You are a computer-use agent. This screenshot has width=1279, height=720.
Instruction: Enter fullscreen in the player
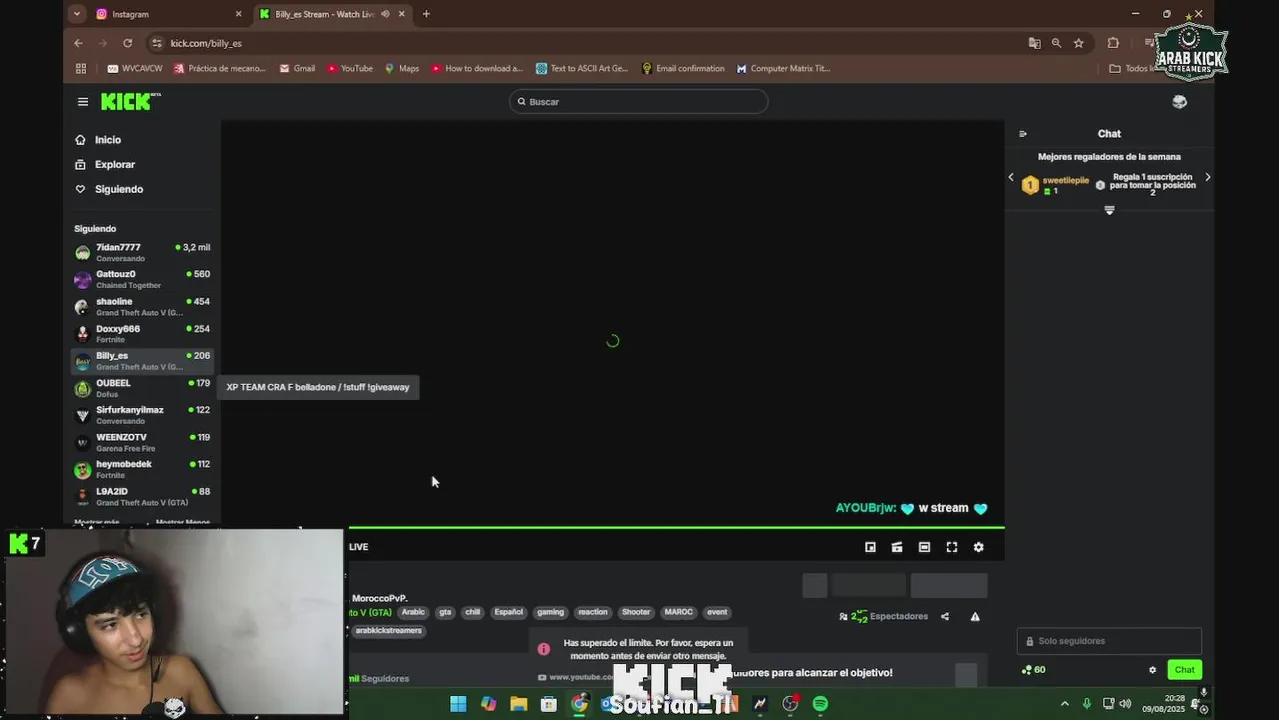(951, 547)
